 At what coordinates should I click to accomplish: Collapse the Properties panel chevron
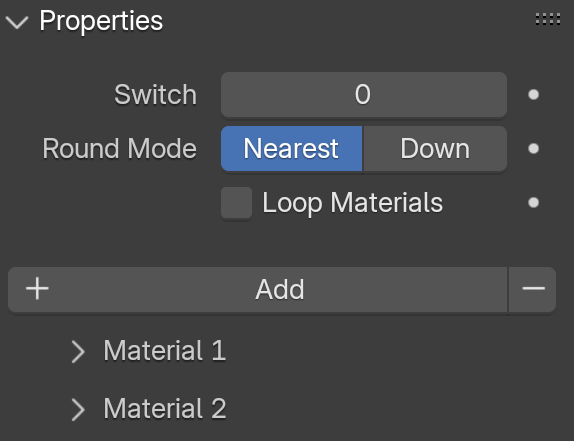pyautogui.click(x=17, y=22)
